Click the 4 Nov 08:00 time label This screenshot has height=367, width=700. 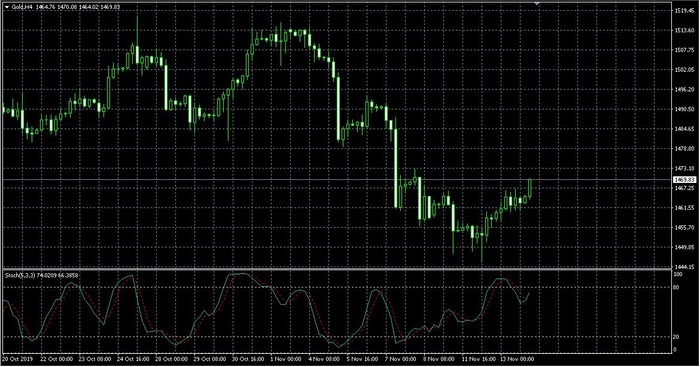[324, 359]
